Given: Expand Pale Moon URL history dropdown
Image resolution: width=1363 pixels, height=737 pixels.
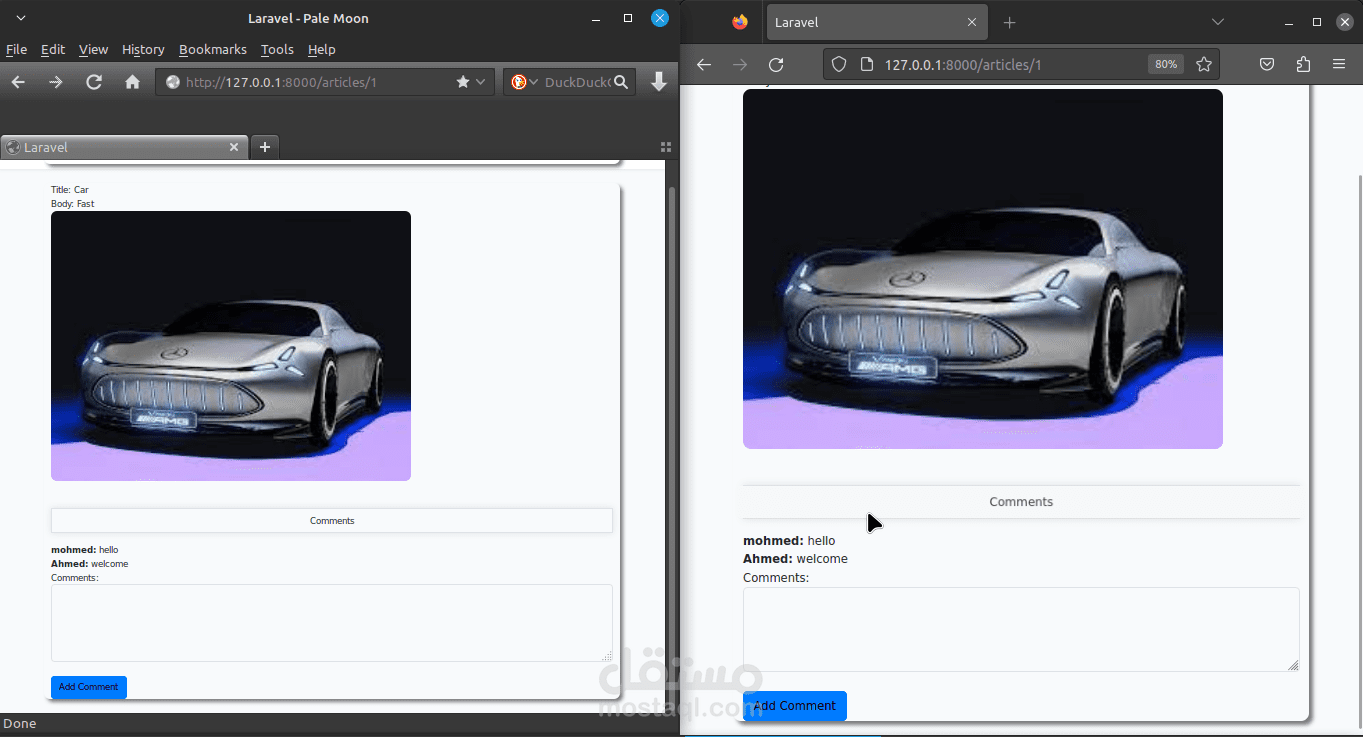Looking at the screenshot, I should click(x=481, y=82).
